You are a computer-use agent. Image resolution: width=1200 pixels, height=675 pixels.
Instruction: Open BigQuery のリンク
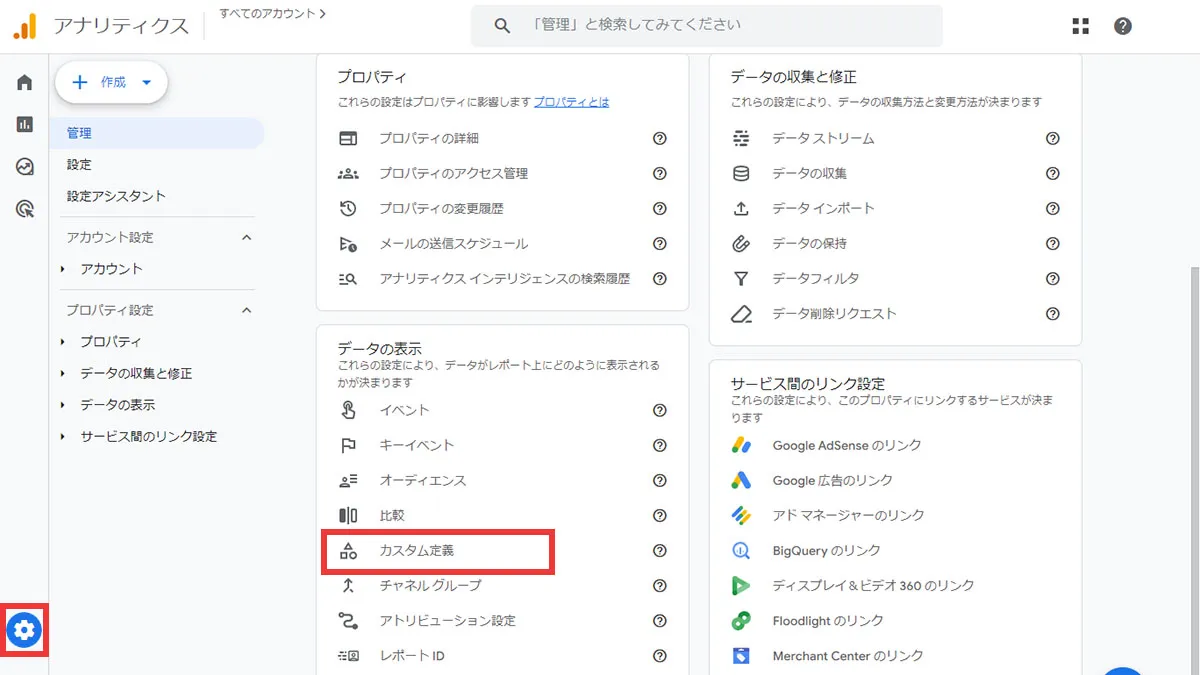826,550
